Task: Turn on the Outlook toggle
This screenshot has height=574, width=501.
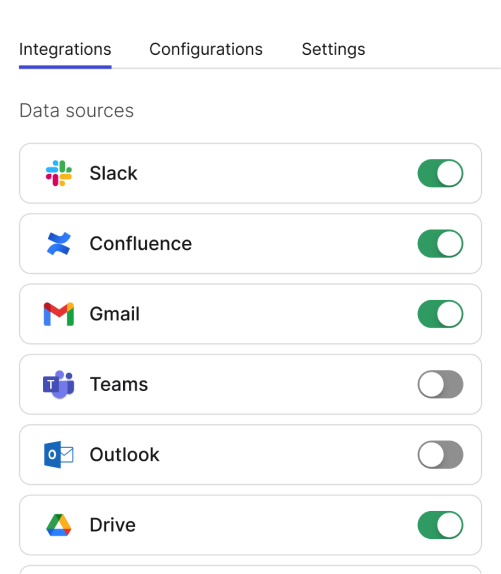Action: [440, 455]
